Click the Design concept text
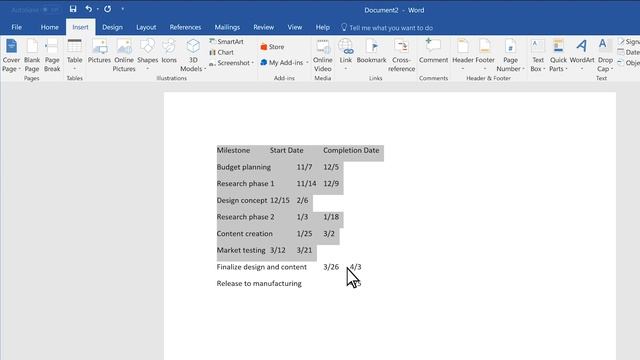The height and width of the screenshot is (360, 640). [x=242, y=200]
